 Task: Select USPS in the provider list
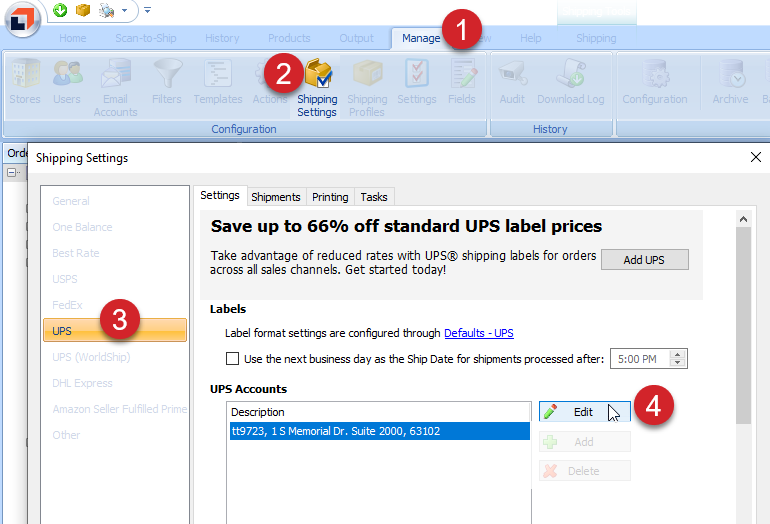114,279
